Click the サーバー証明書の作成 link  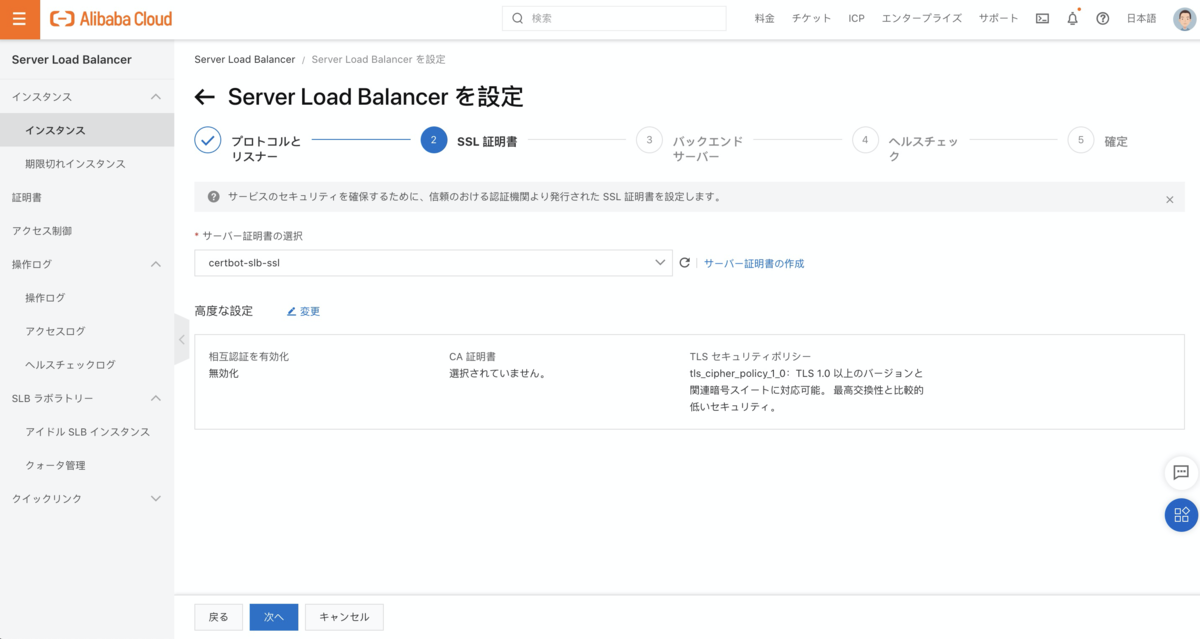point(754,263)
